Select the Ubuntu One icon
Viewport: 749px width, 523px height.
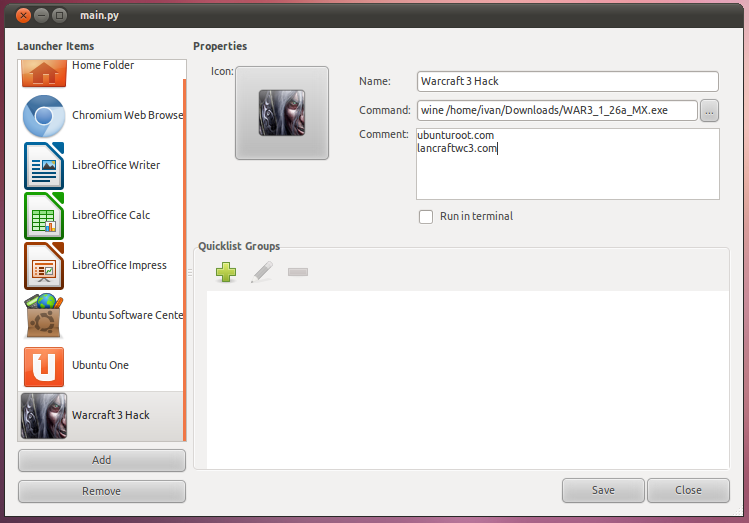44,366
